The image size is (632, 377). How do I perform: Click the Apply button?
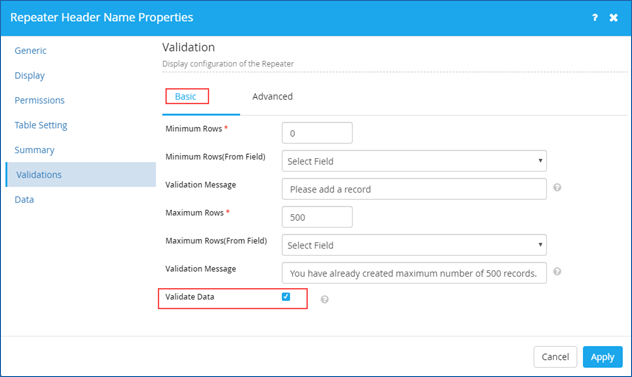(x=603, y=357)
